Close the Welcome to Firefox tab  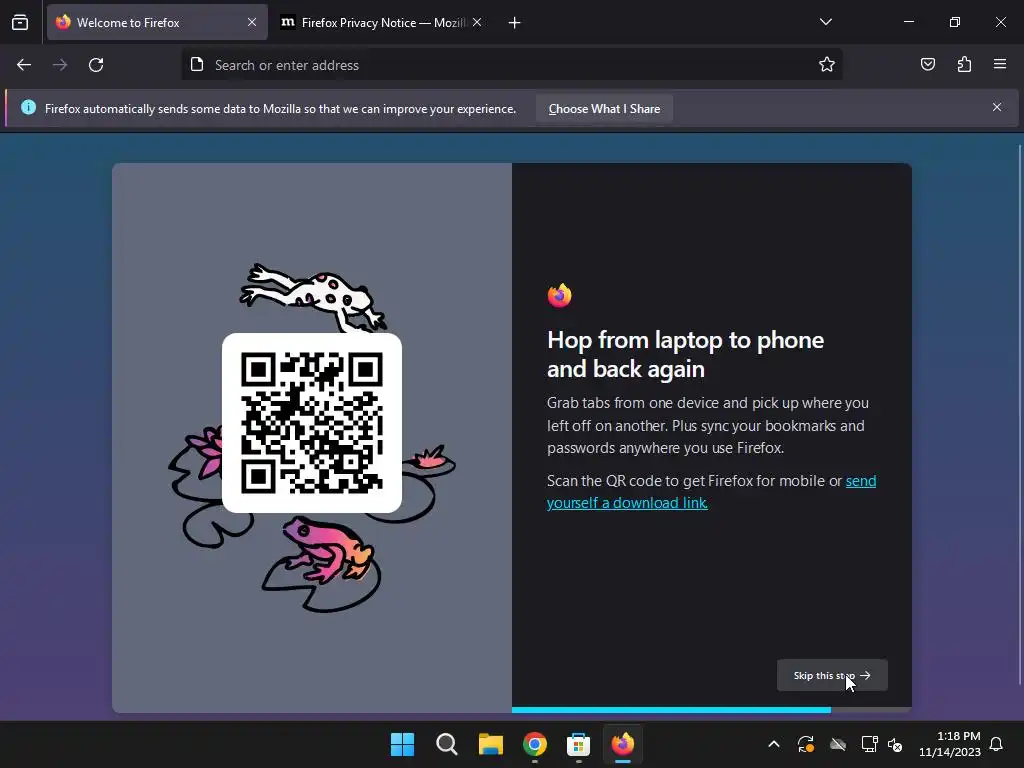click(252, 22)
